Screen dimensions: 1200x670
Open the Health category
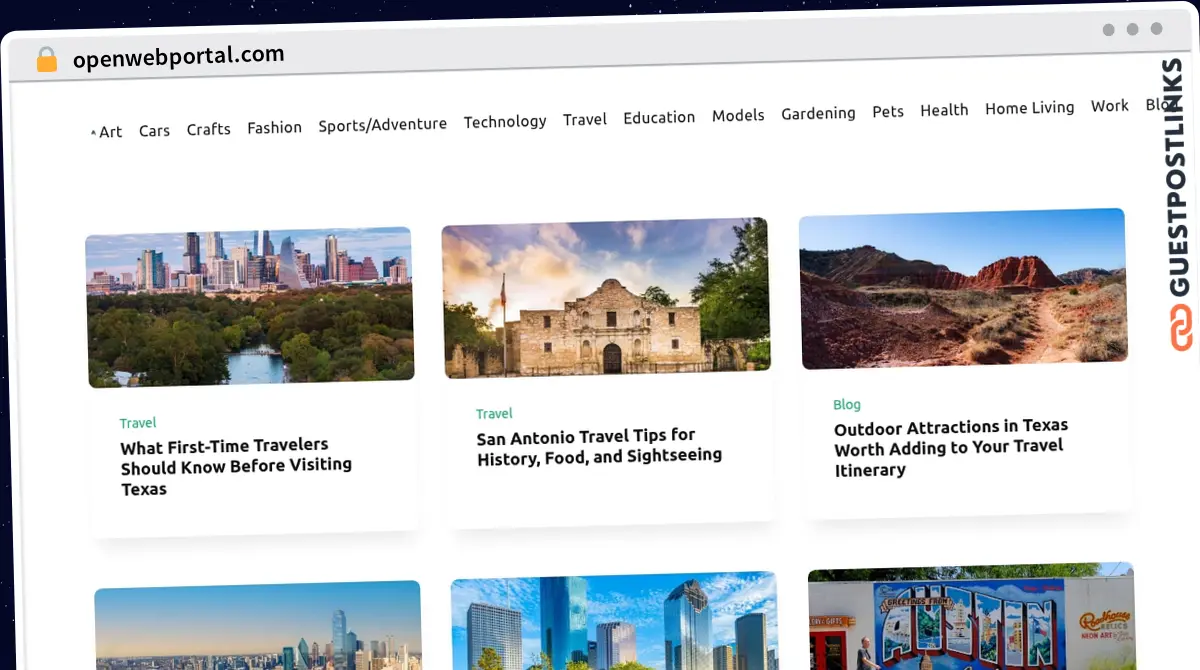coord(944,110)
